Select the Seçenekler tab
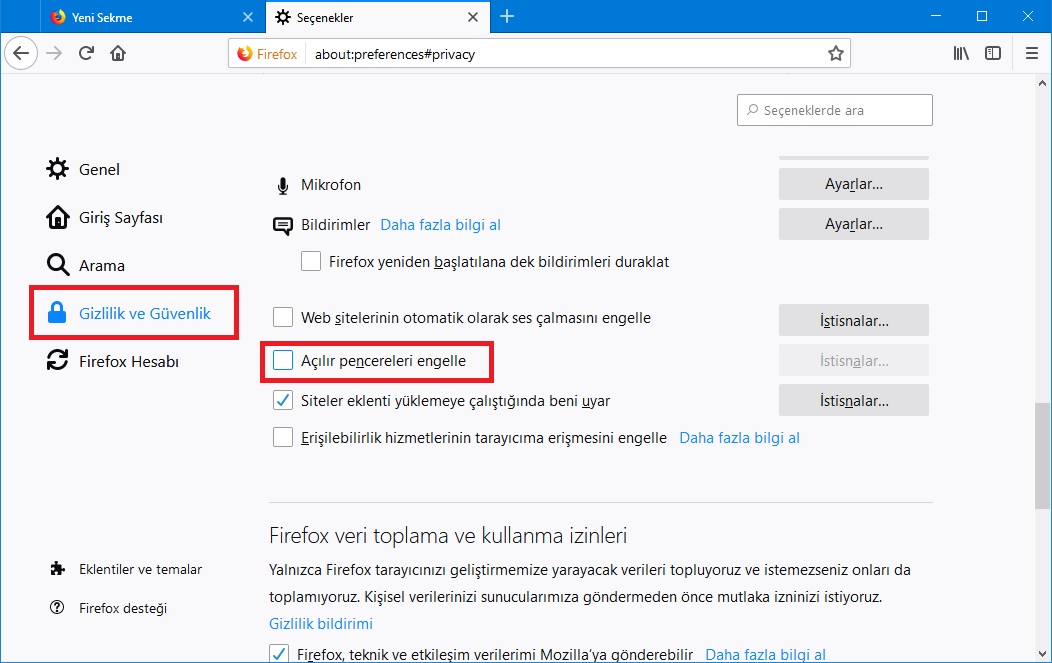 coord(378,17)
